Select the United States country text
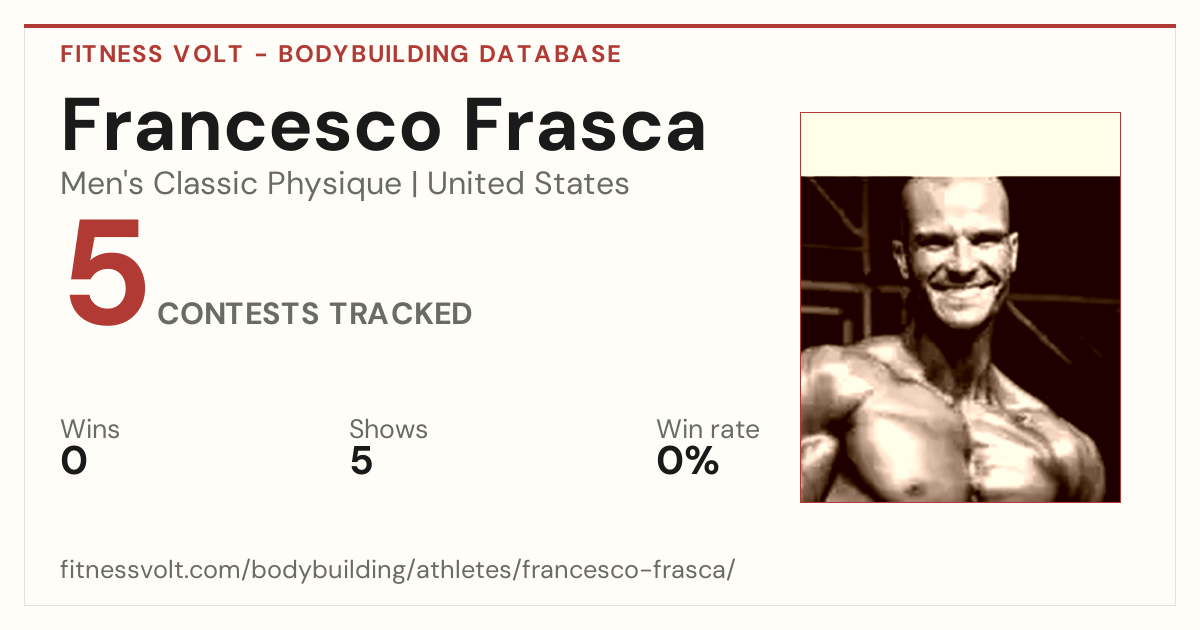 pyautogui.click(x=528, y=184)
